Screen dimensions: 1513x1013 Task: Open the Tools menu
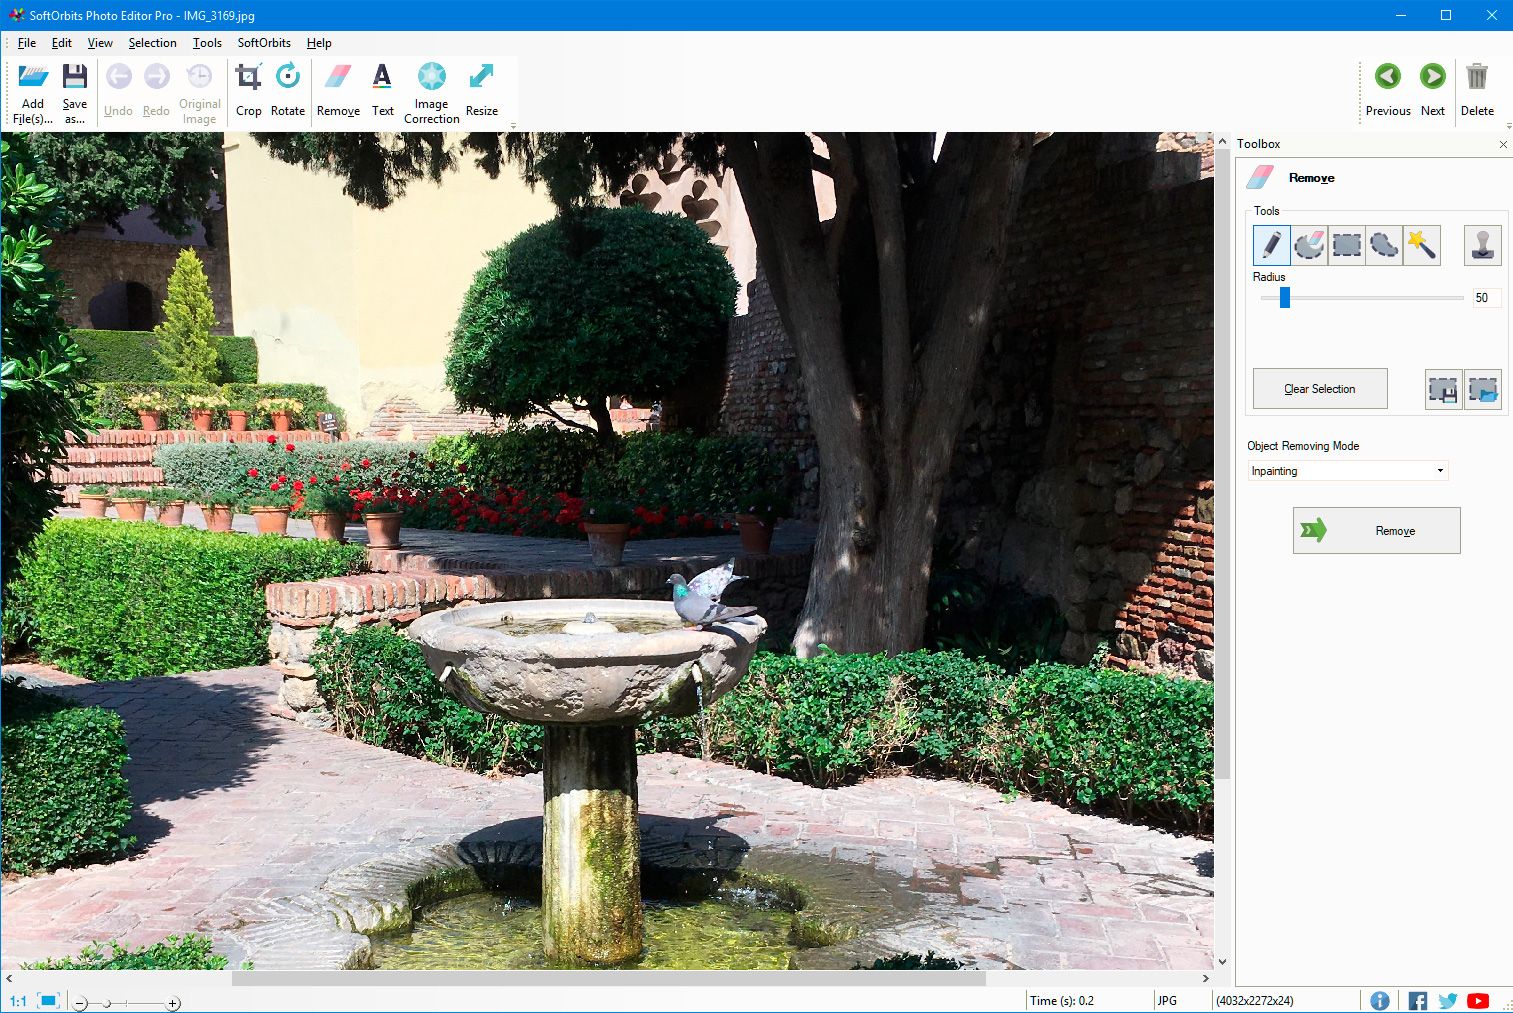207,43
